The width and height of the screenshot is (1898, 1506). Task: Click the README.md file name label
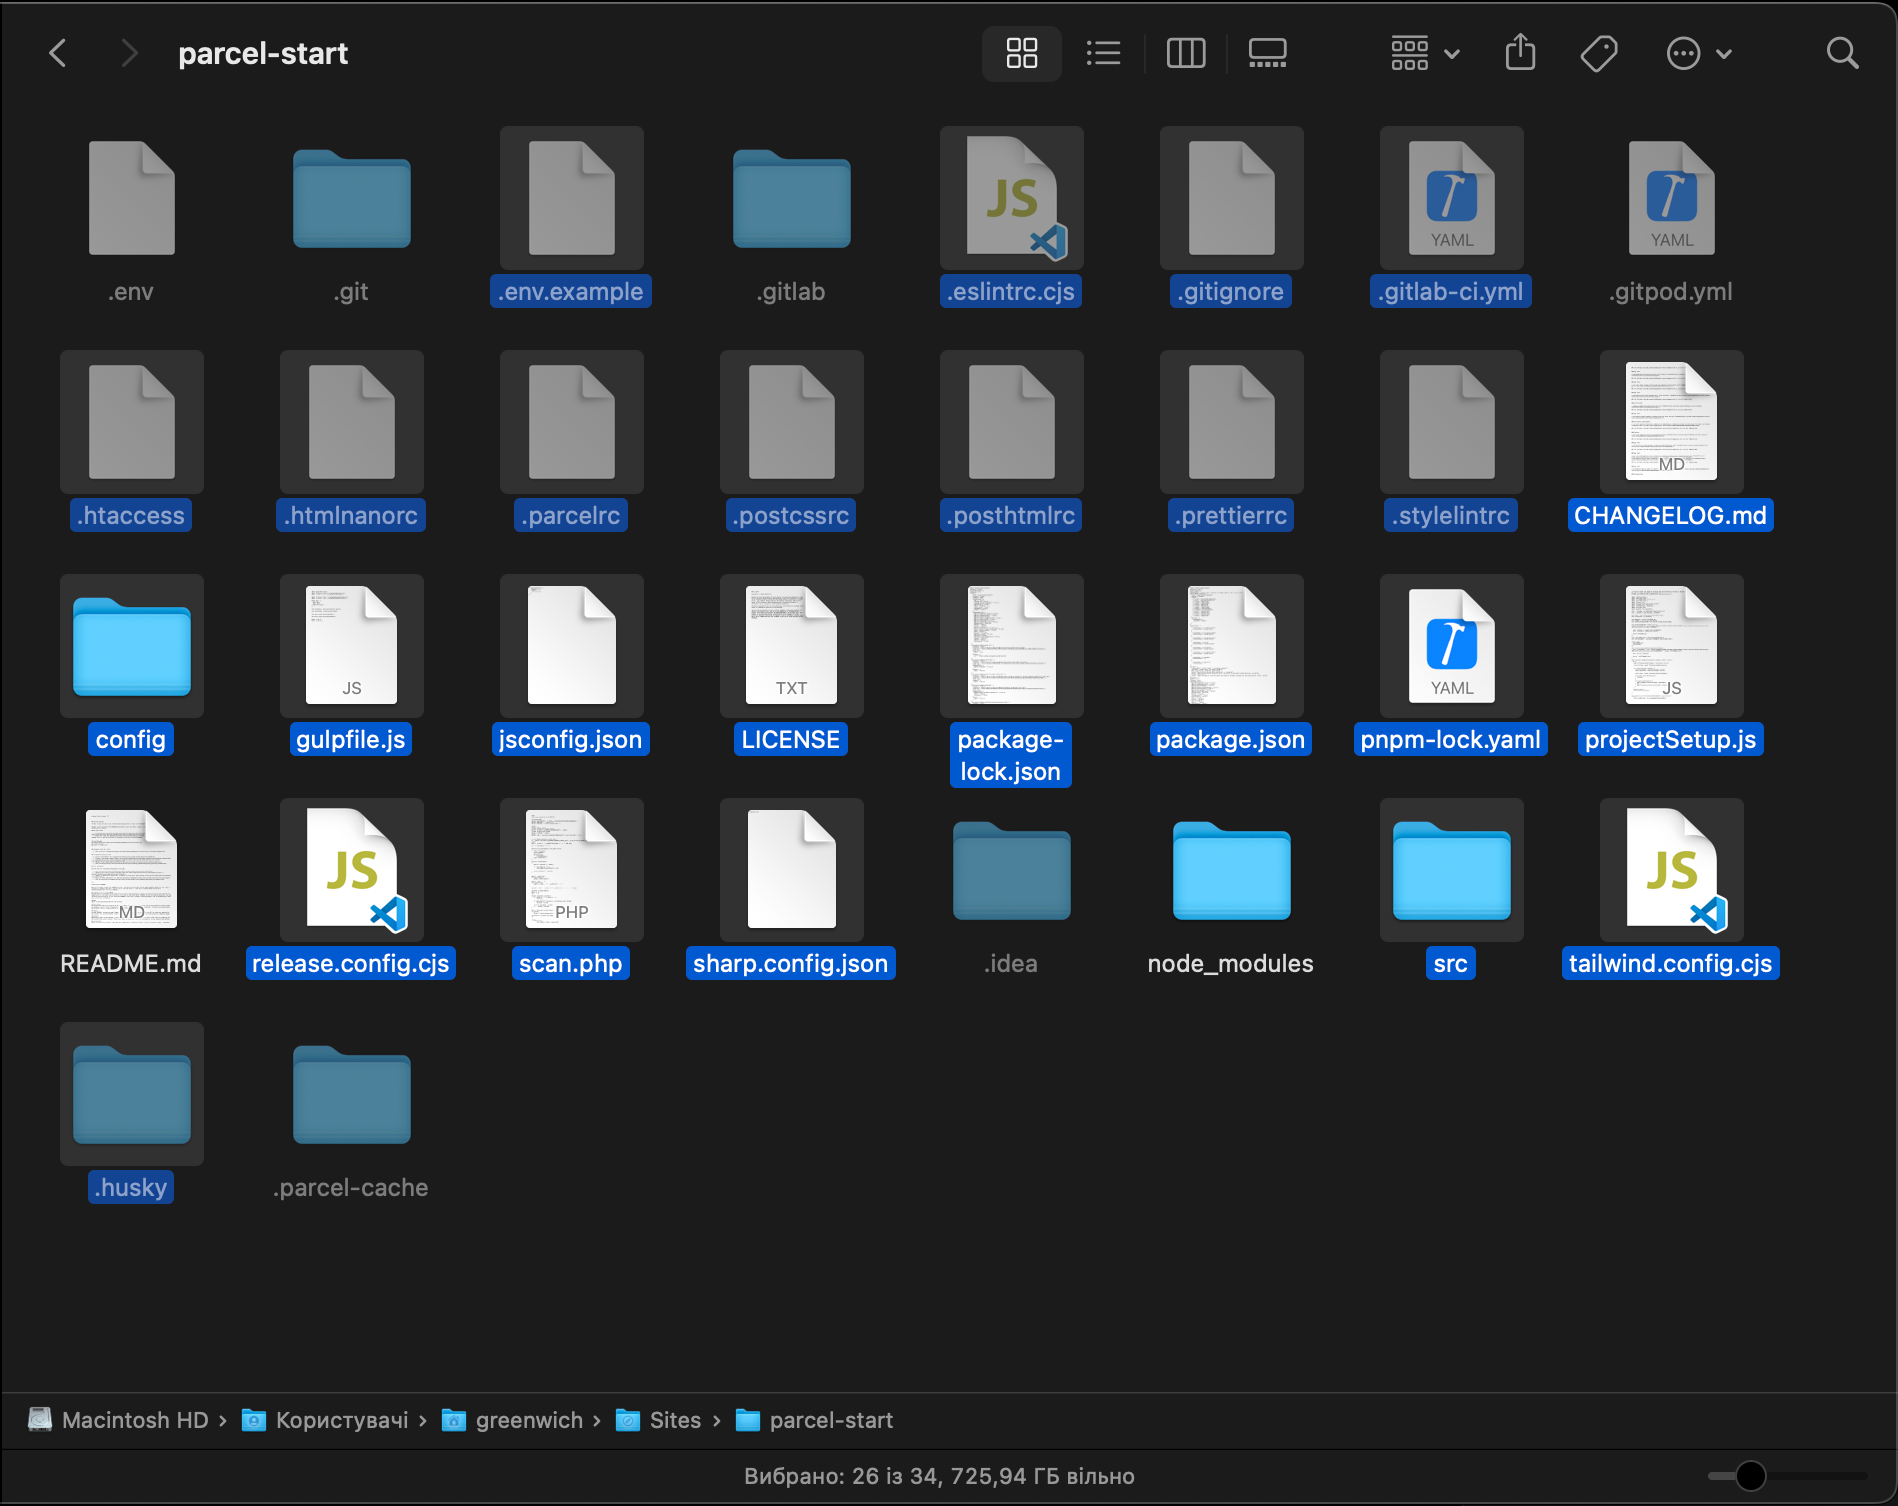pyautogui.click(x=131, y=964)
